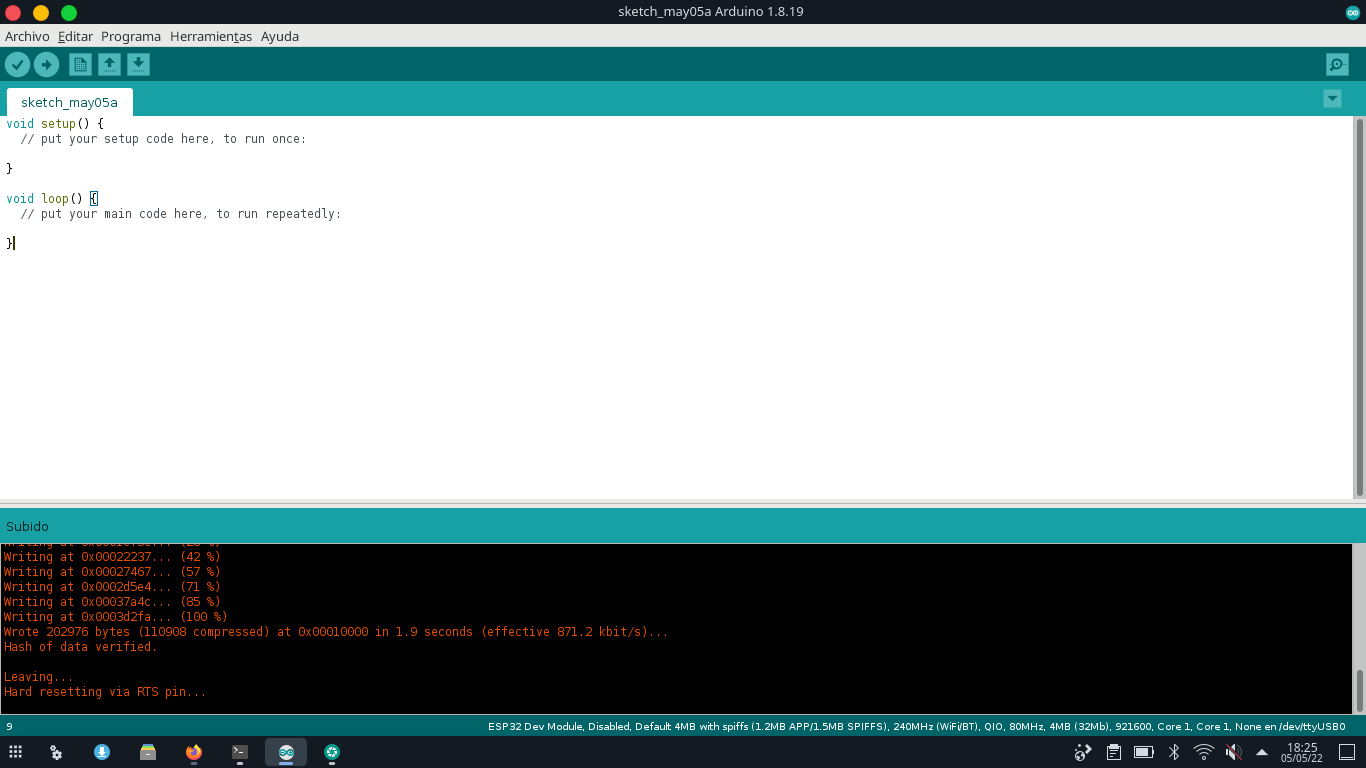Click the battery tray icon
The image size is (1366, 768).
pyautogui.click(x=1144, y=752)
